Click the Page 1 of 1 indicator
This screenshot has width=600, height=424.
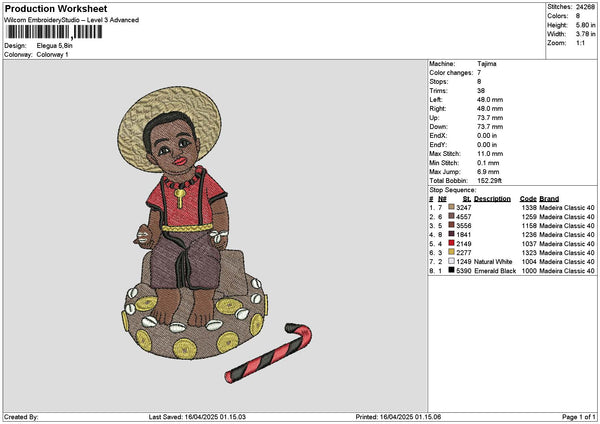579,417
